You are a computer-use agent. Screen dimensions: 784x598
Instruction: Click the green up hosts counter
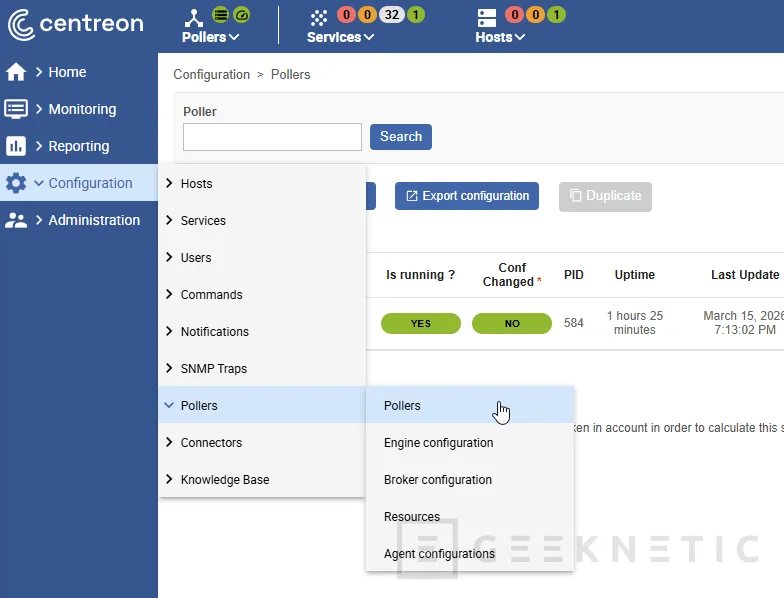point(556,15)
